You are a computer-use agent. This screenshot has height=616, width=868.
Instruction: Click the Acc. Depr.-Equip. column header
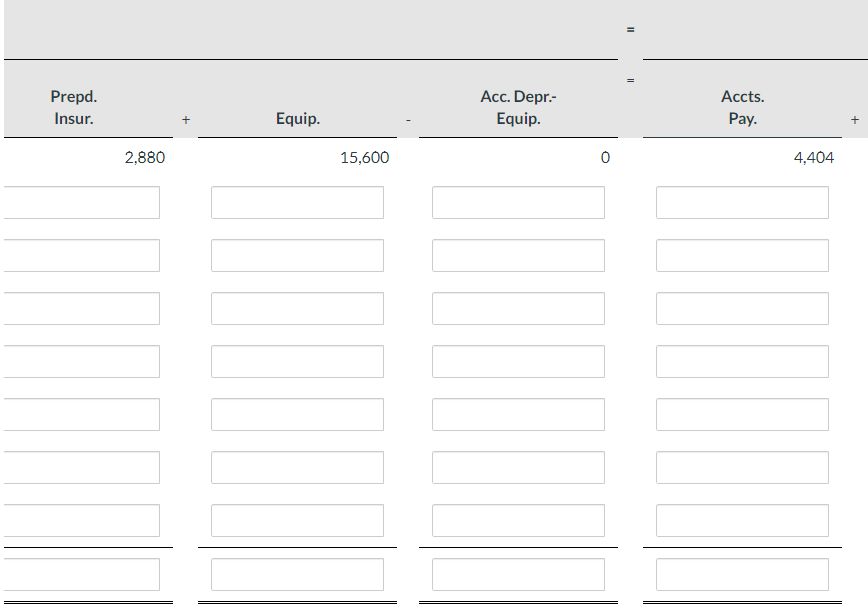point(518,107)
